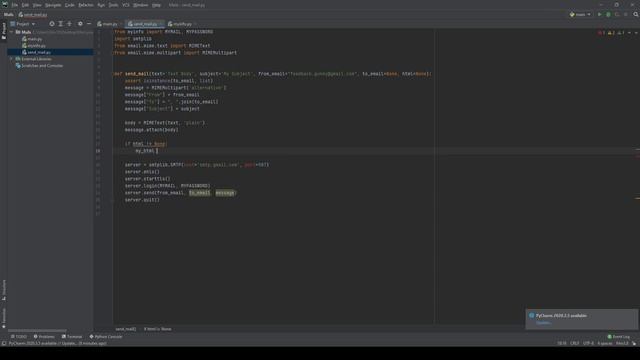Click send_mail() in editor breadcrumb

click(x=126, y=329)
